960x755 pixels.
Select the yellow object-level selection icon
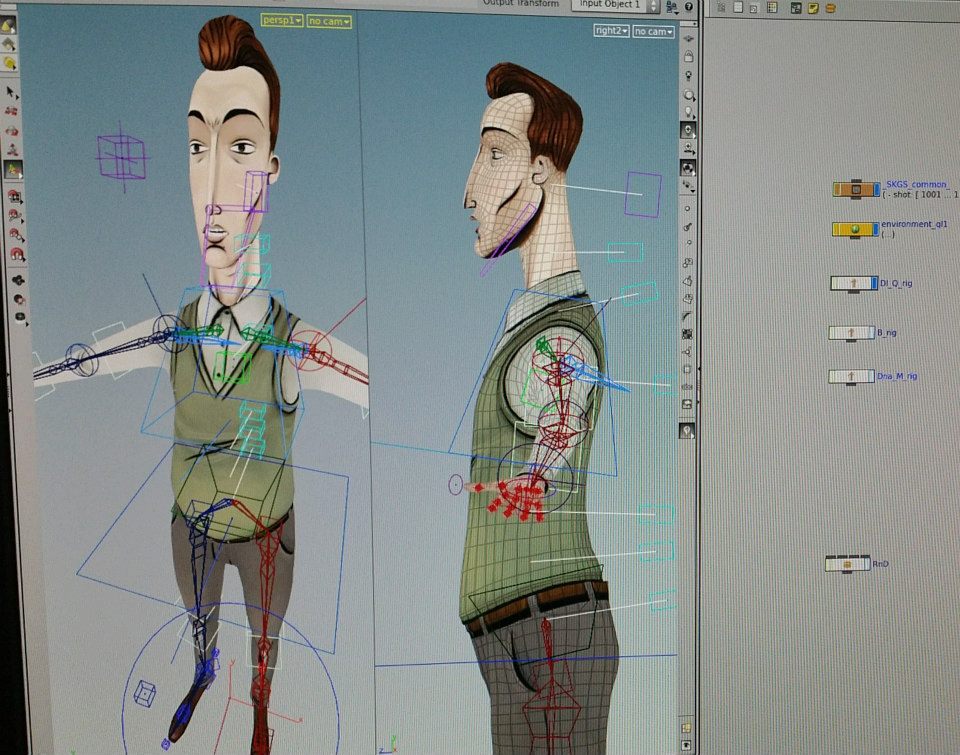click(x=8, y=25)
